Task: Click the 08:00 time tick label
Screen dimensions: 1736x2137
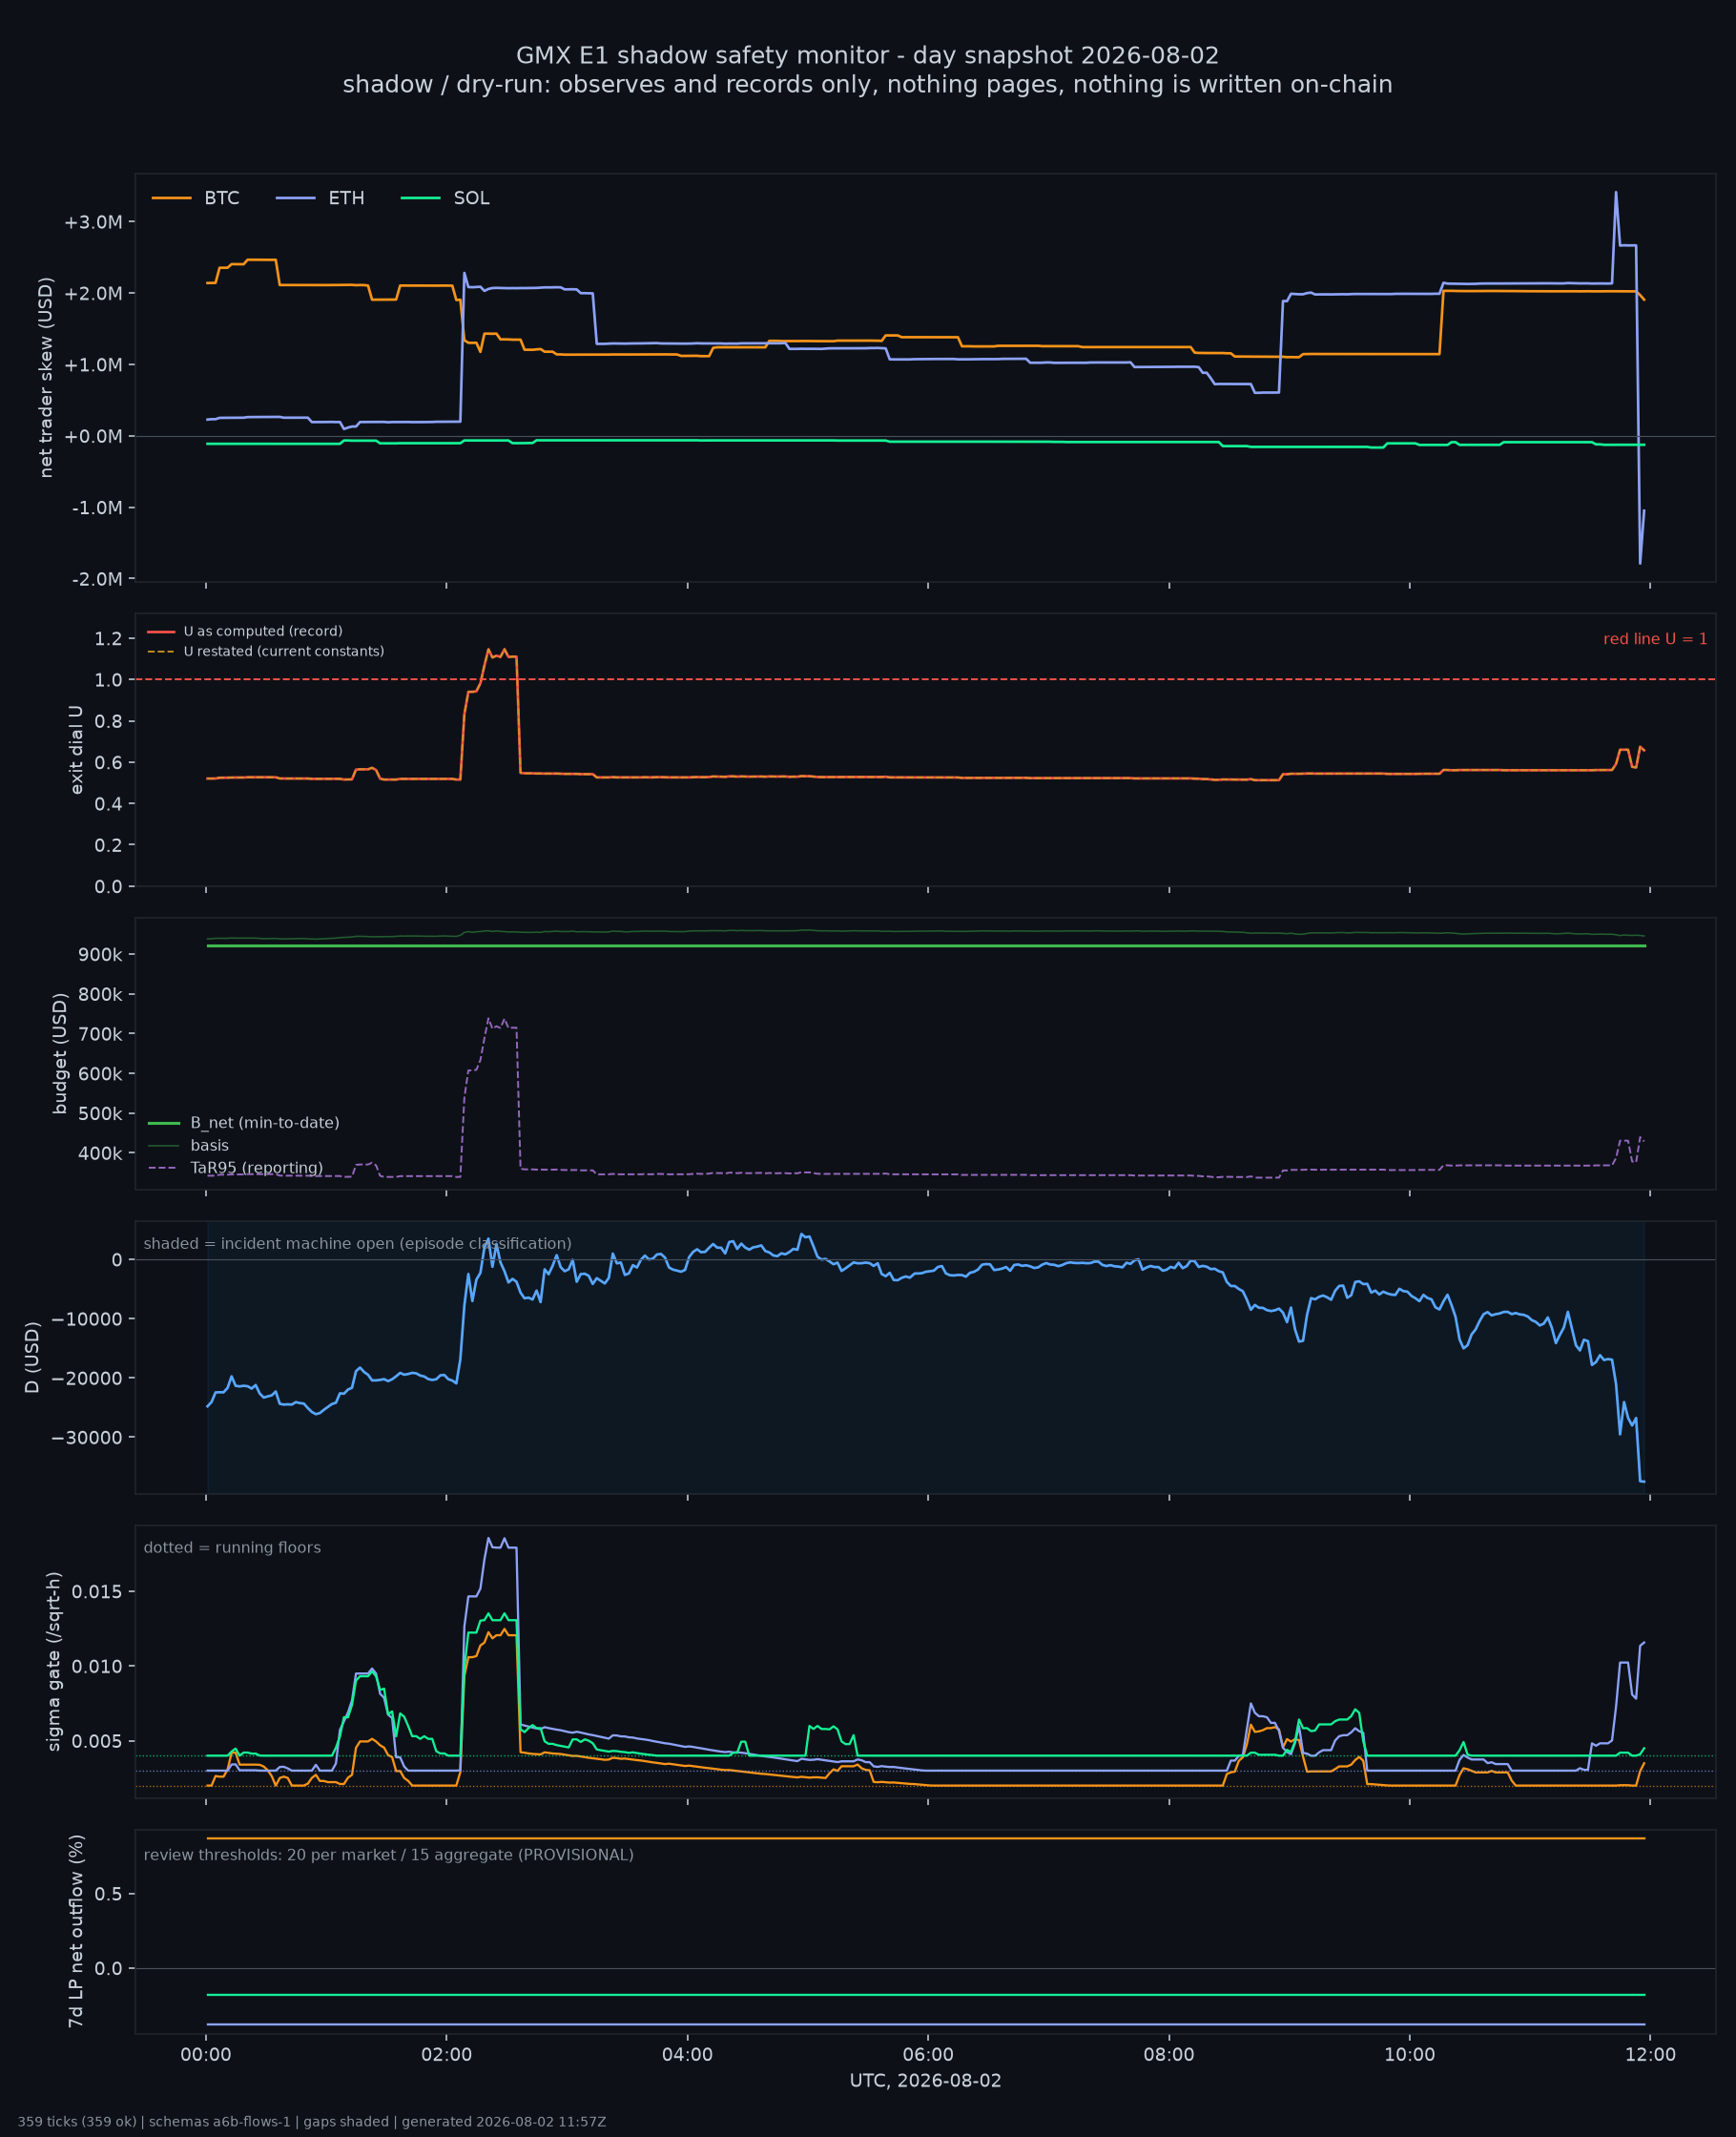Action: pos(1169,2055)
